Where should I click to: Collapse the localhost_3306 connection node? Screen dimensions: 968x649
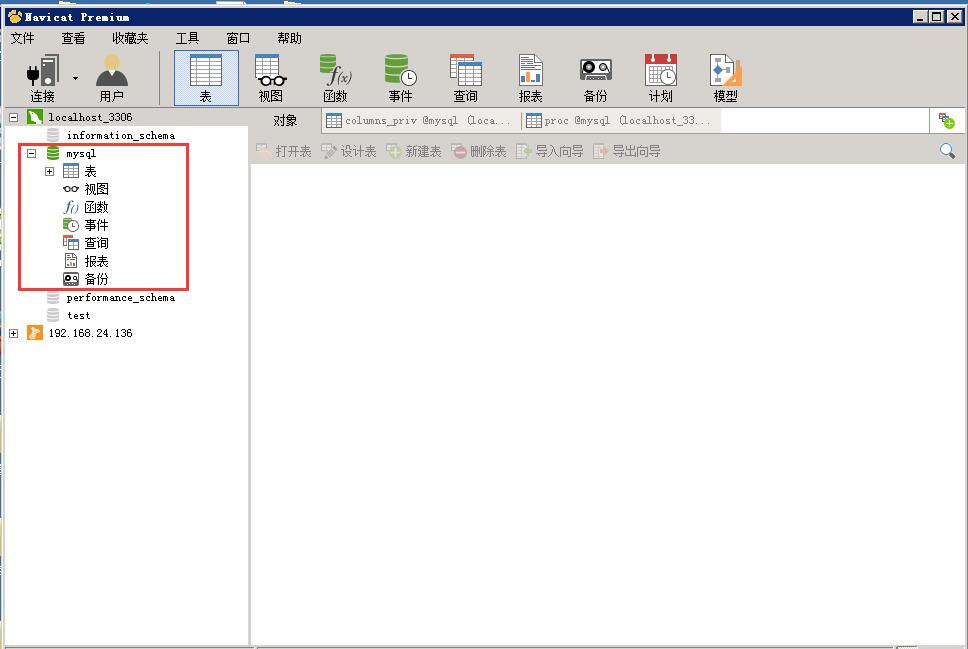14,117
